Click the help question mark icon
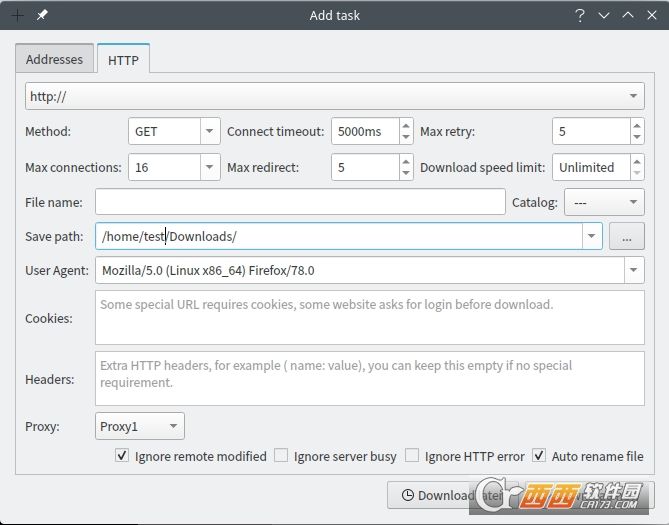The width and height of the screenshot is (669, 525). pyautogui.click(x=580, y=15)
